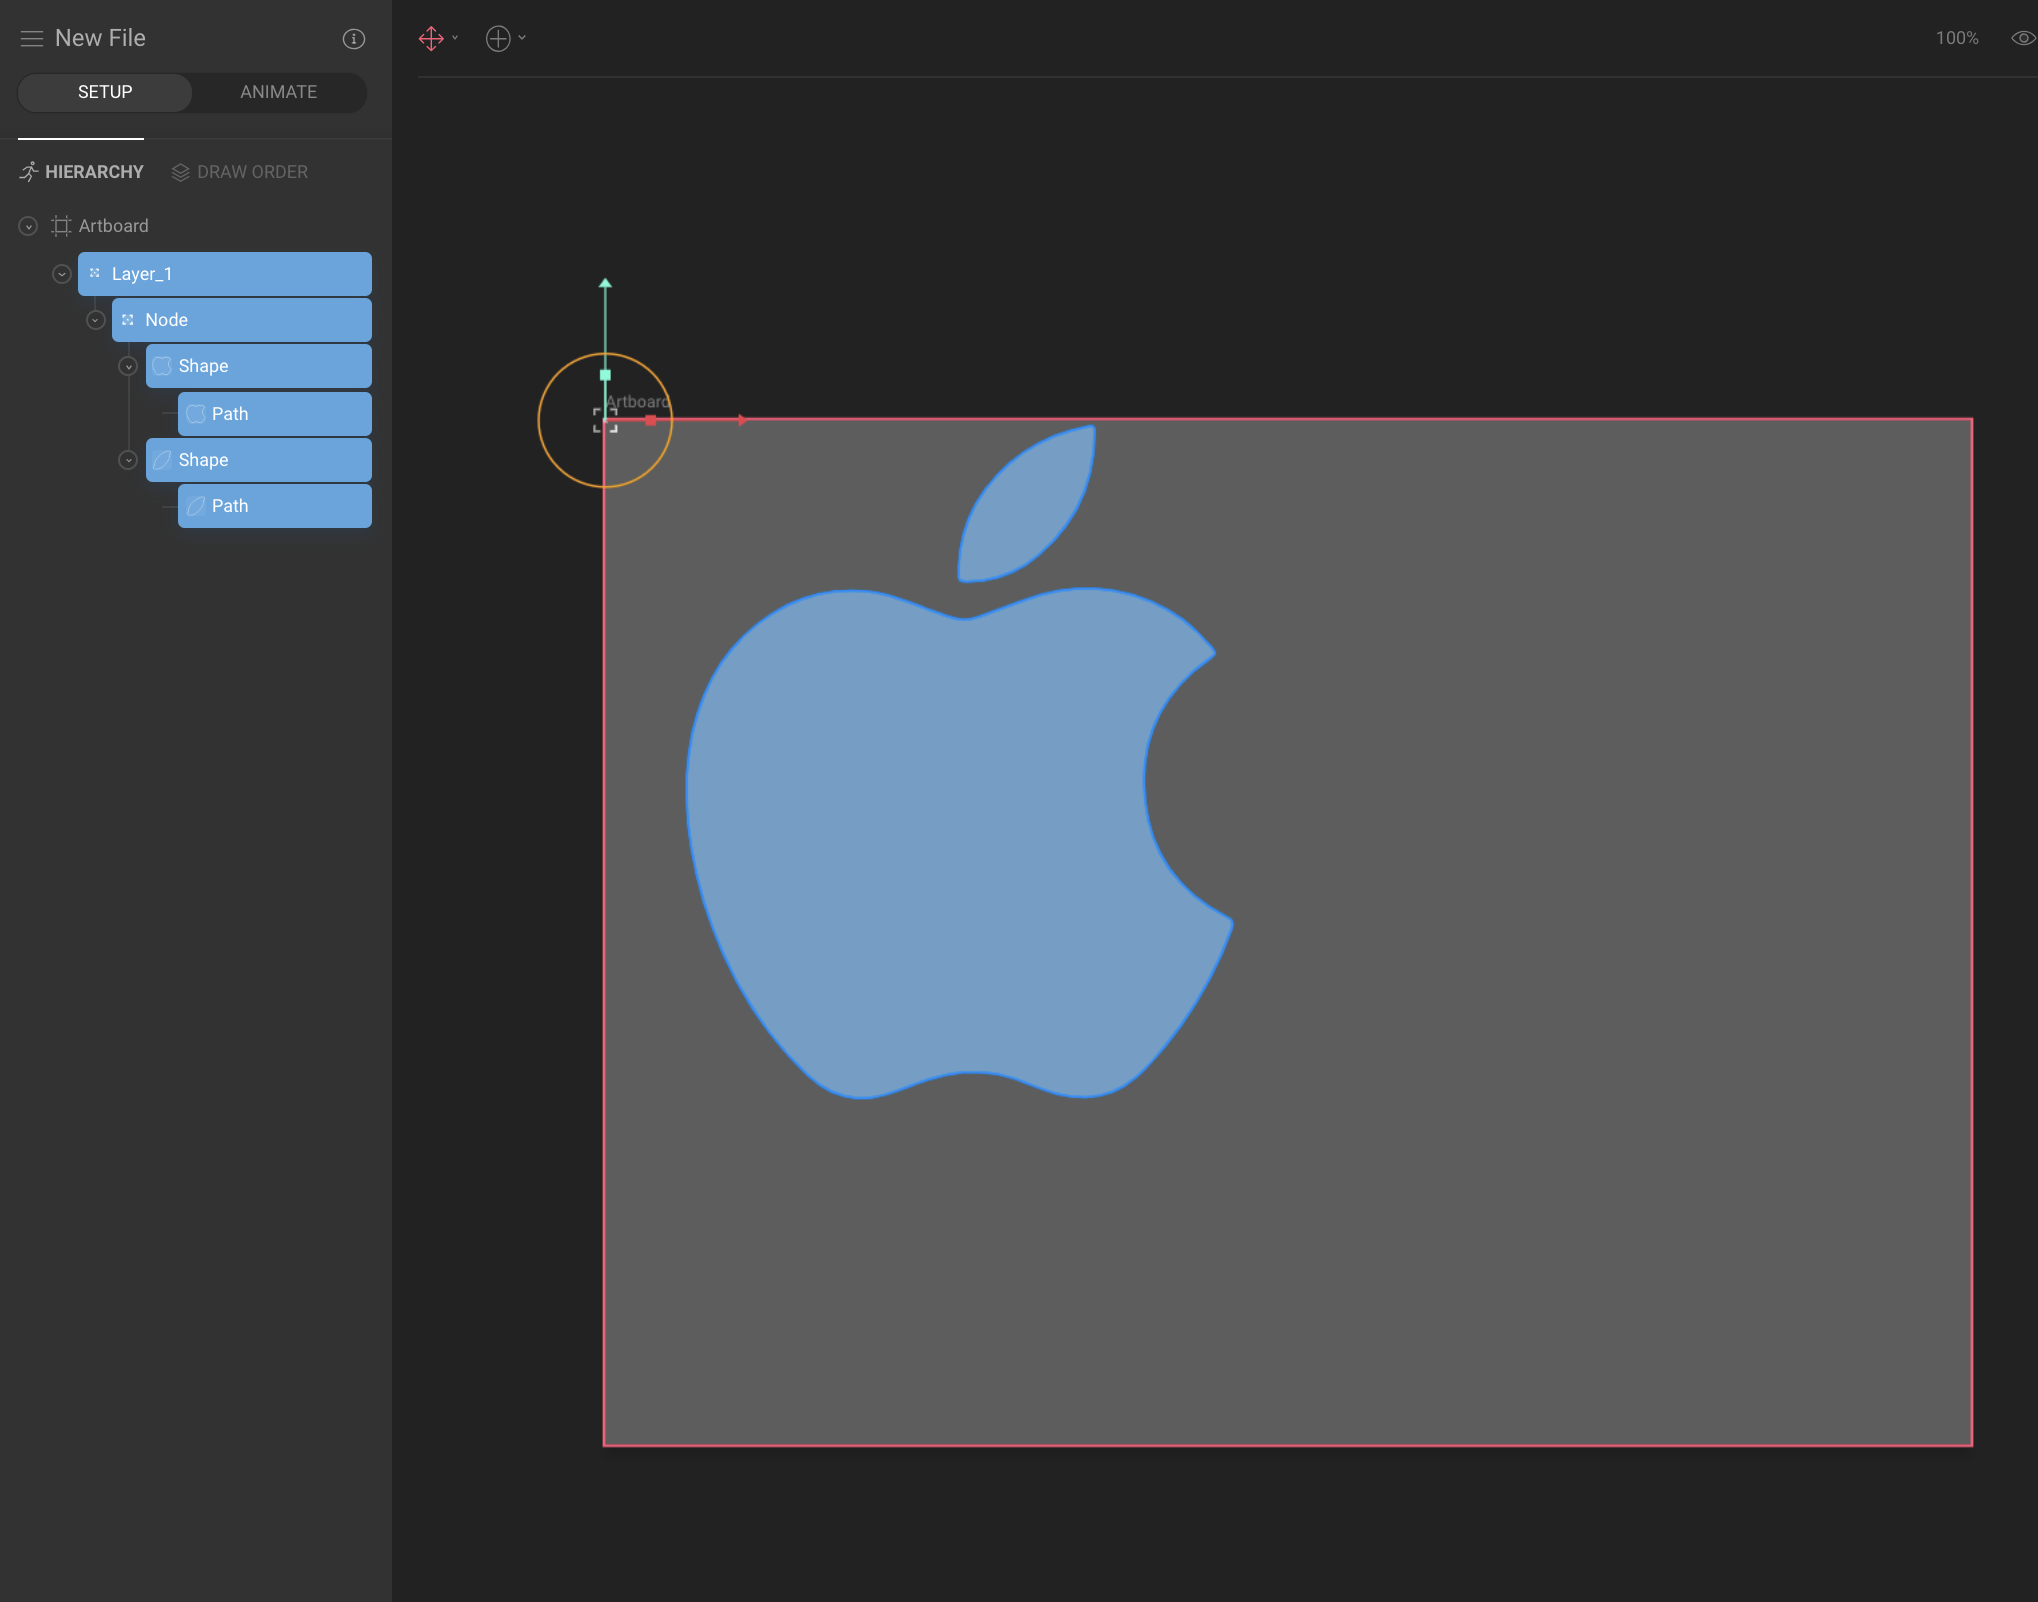Click the Artboard label on the stage

click(x=638, y=402)
